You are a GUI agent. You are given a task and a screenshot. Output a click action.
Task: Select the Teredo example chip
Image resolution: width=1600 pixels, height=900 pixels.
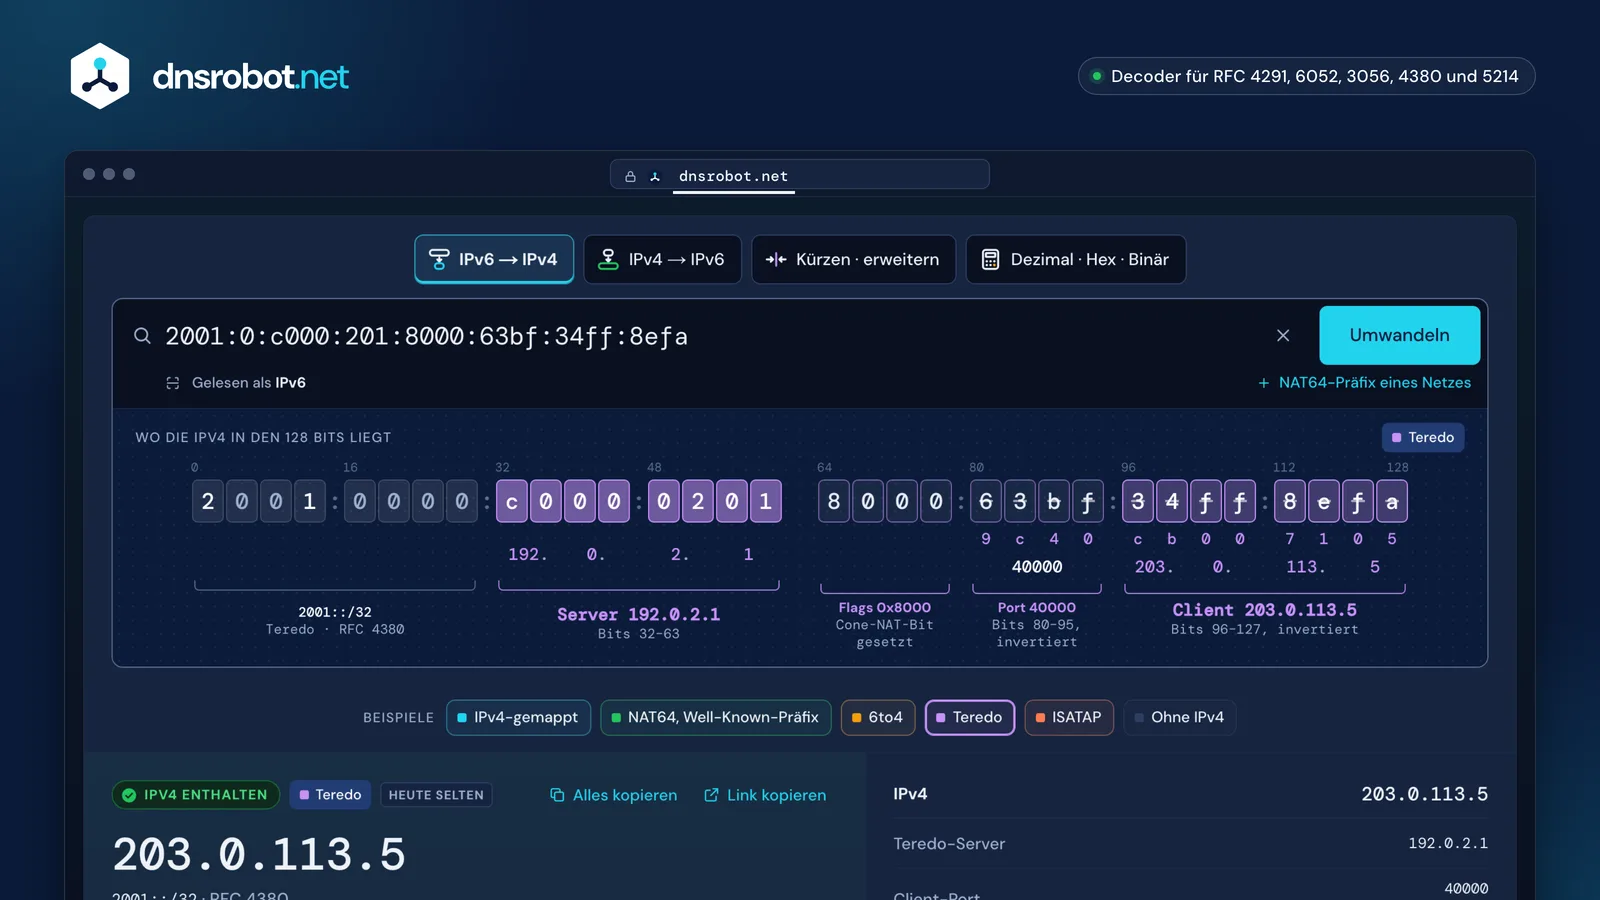pos(970,717)
